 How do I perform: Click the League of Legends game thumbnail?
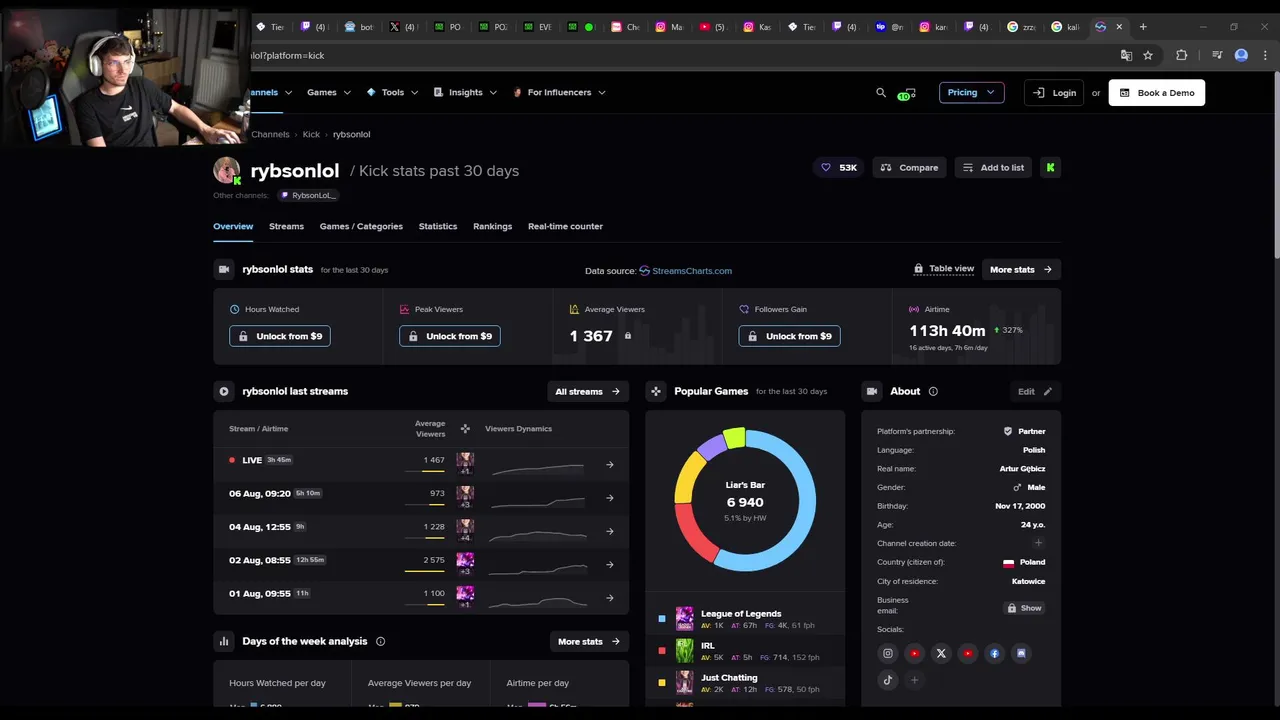pyautogui.click(x=684, y=618)
